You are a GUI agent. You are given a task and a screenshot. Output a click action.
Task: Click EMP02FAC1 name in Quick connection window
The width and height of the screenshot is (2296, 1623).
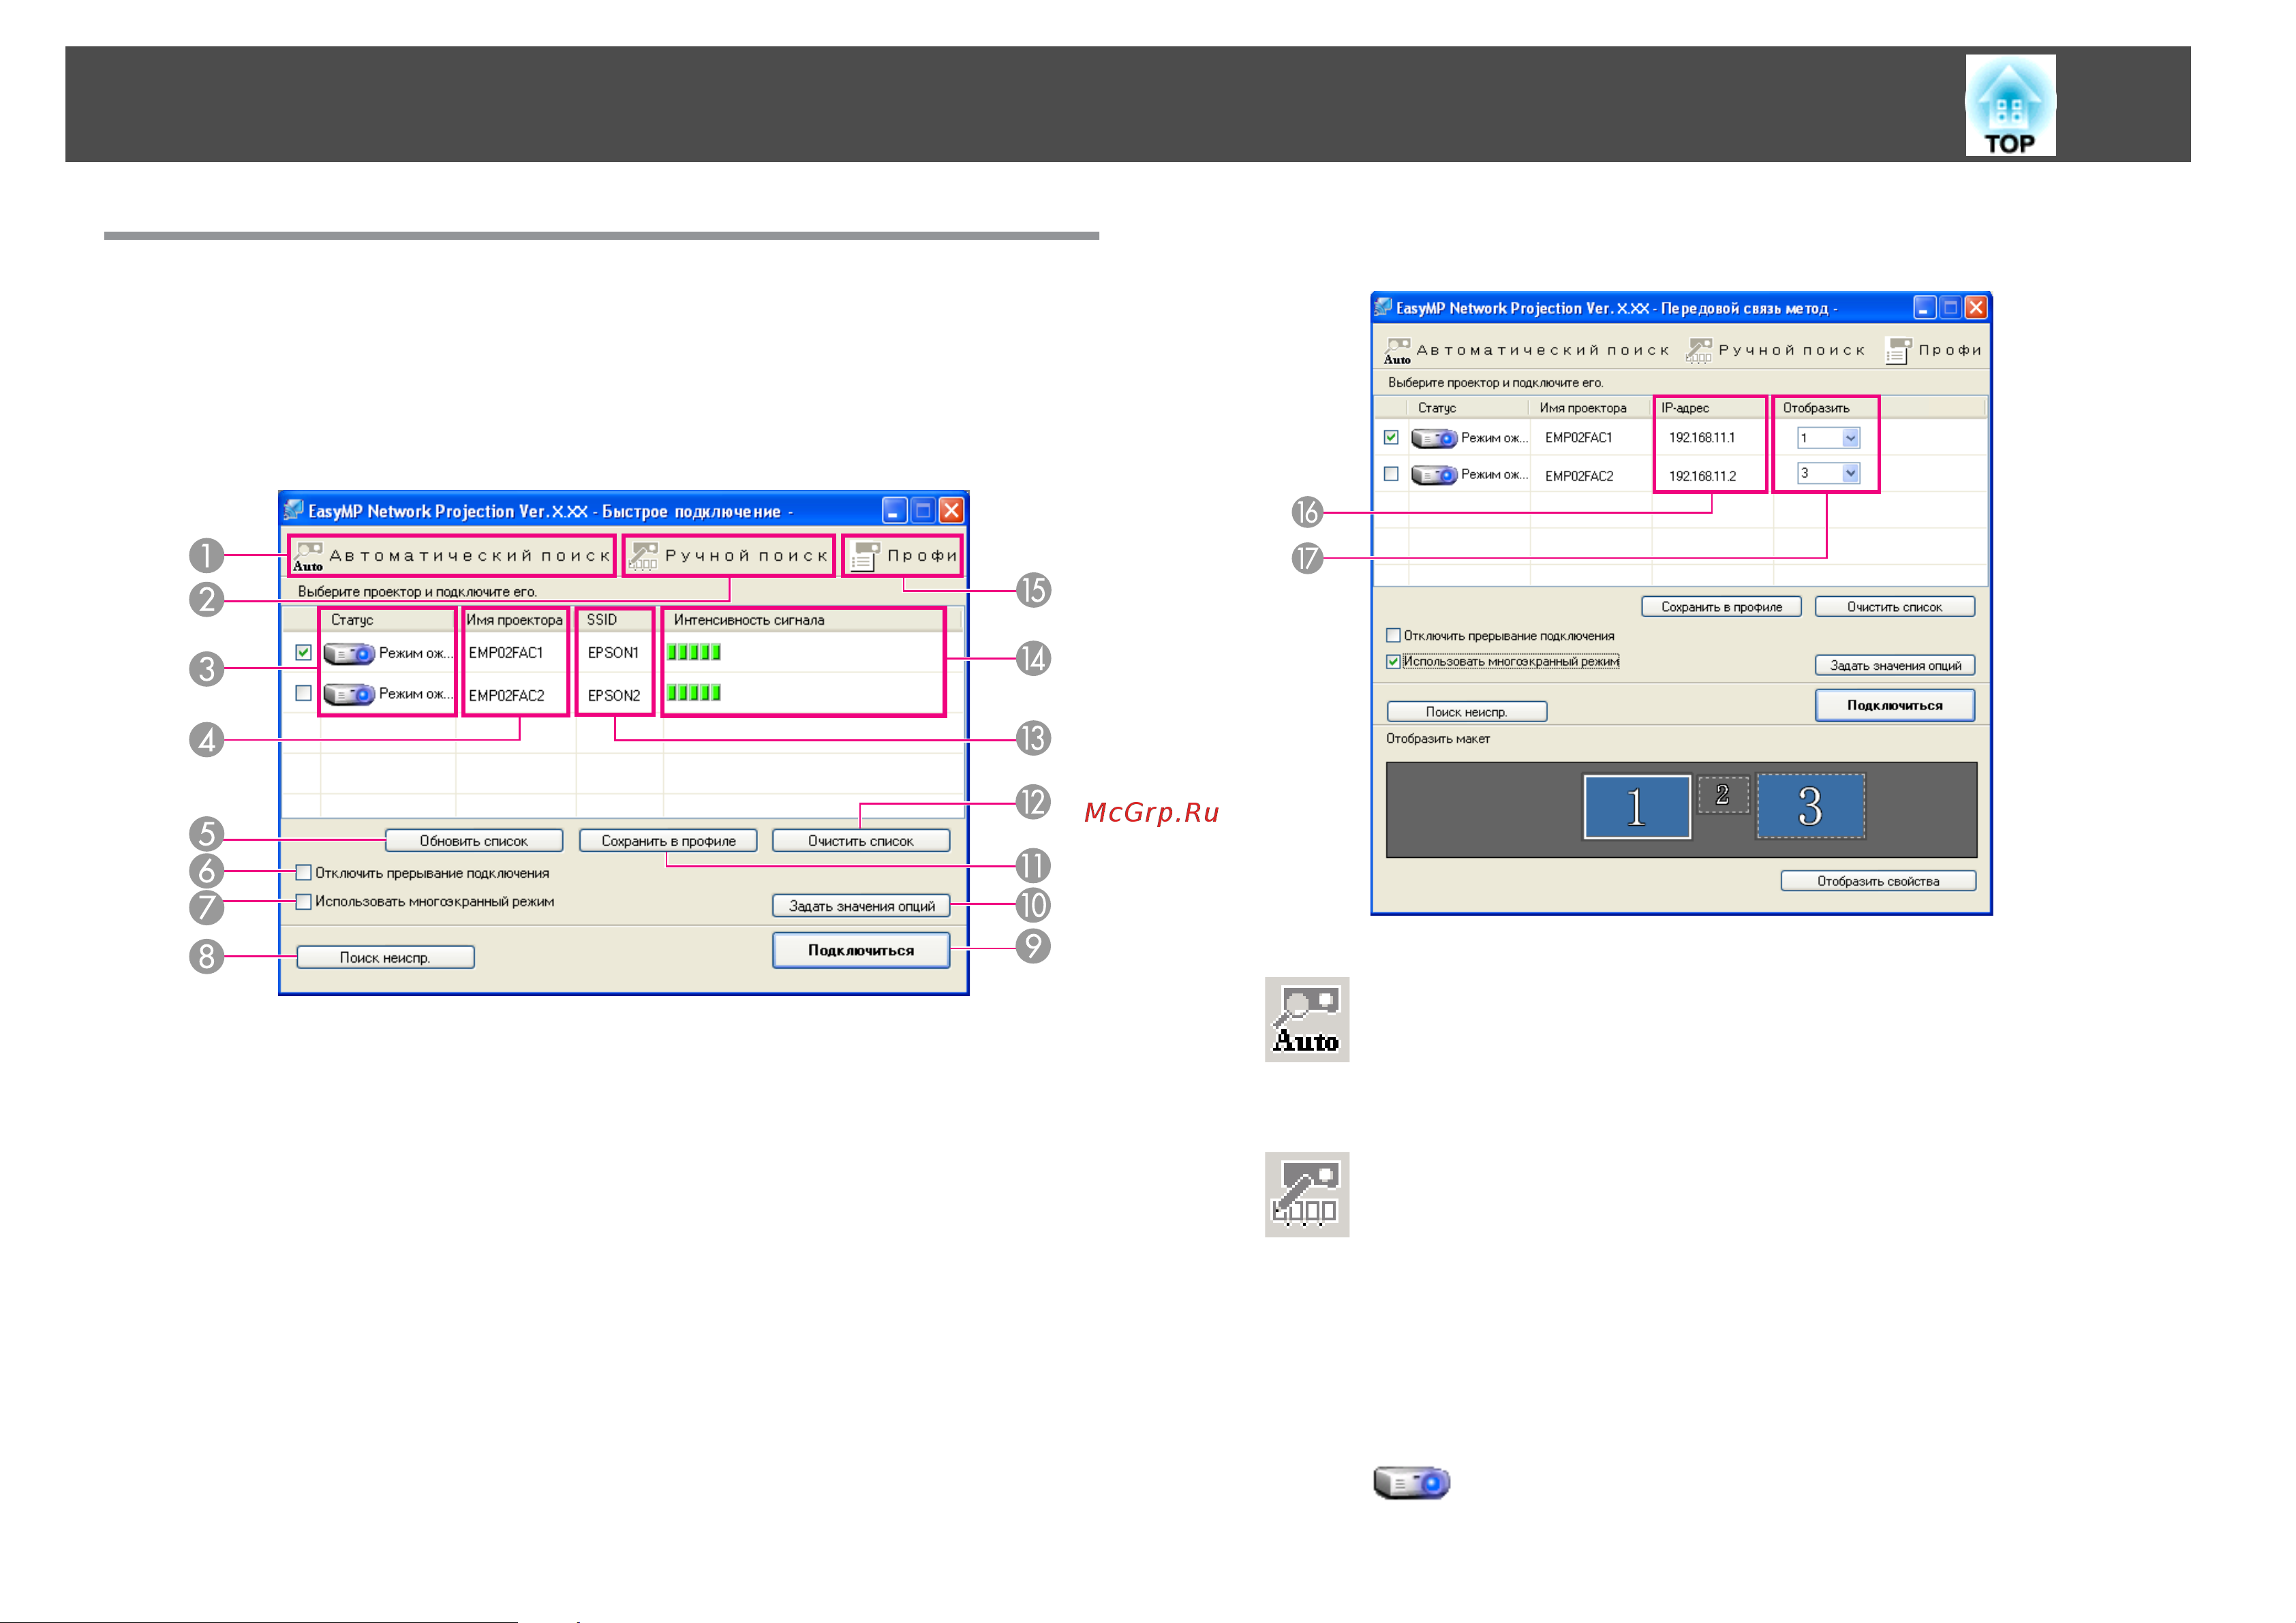[506, 653]
